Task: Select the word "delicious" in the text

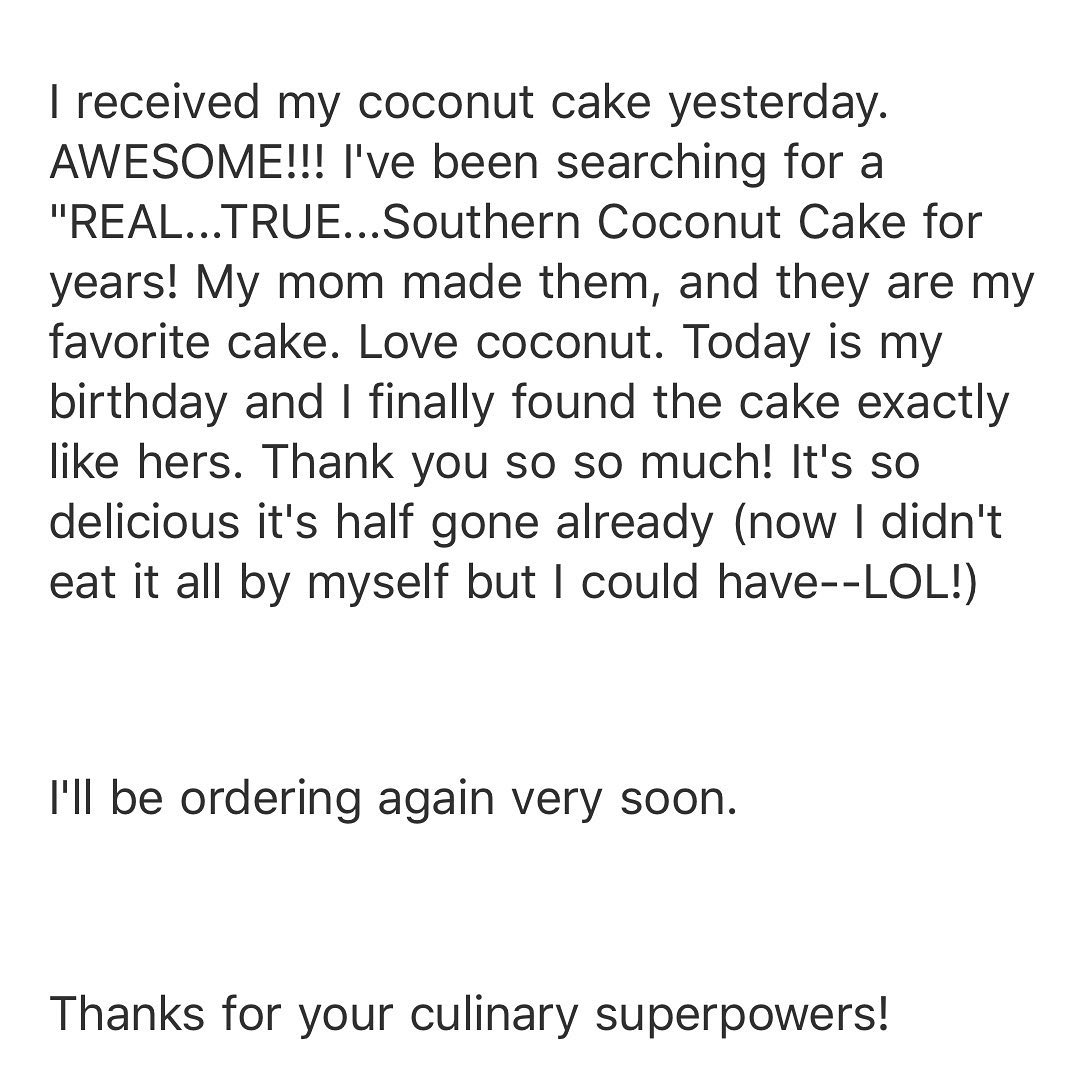Action: [x=144, y=522]
